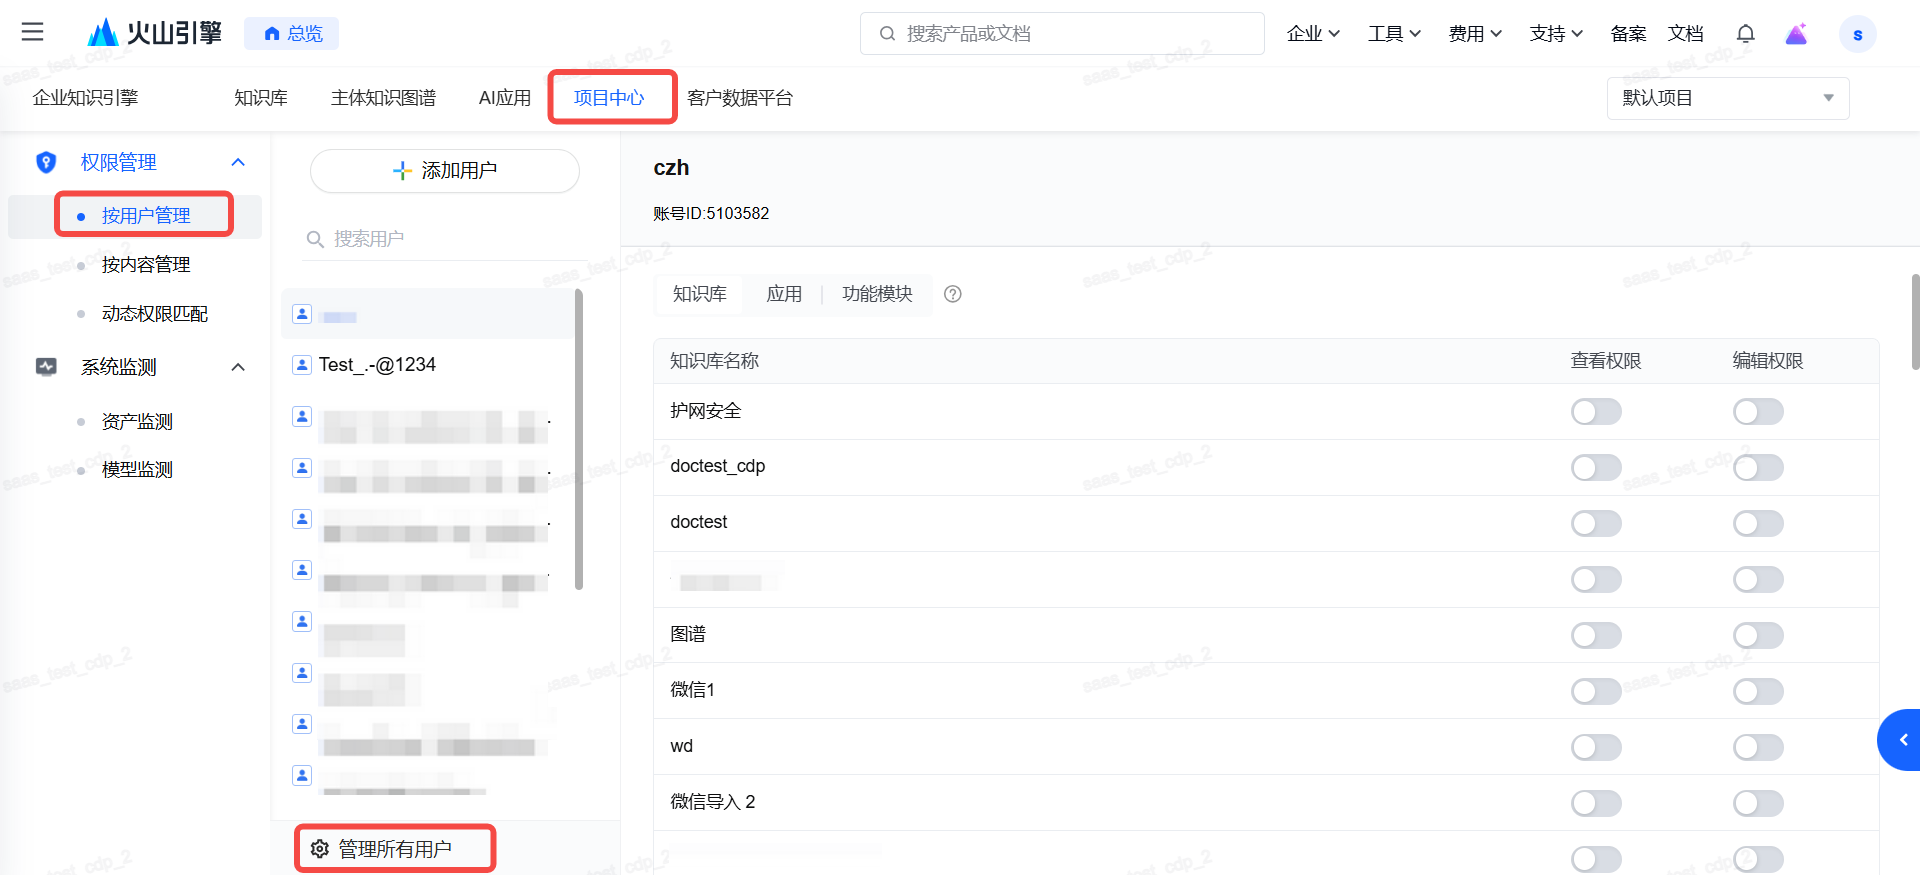
Task: Open the 费用 dropdown menu
Action: pos(1475,34)
